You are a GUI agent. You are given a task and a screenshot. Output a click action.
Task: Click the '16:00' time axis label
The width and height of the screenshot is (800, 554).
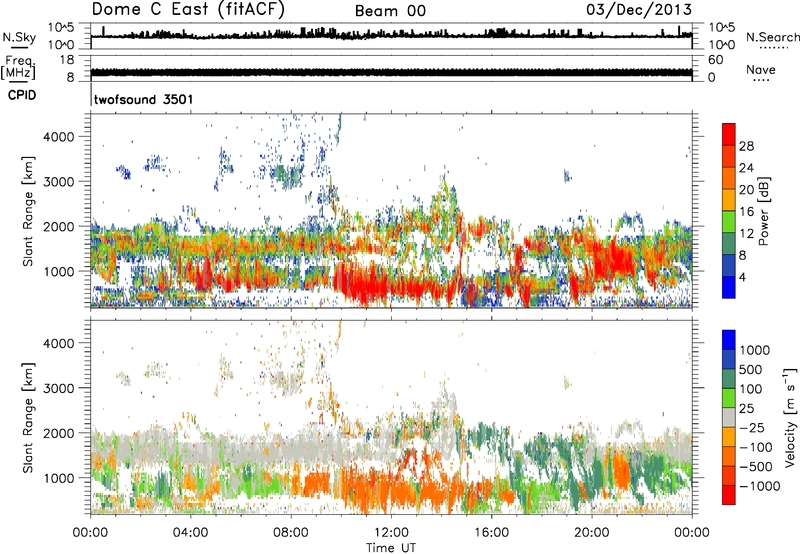pyautogui.click(x=491, y=533)
